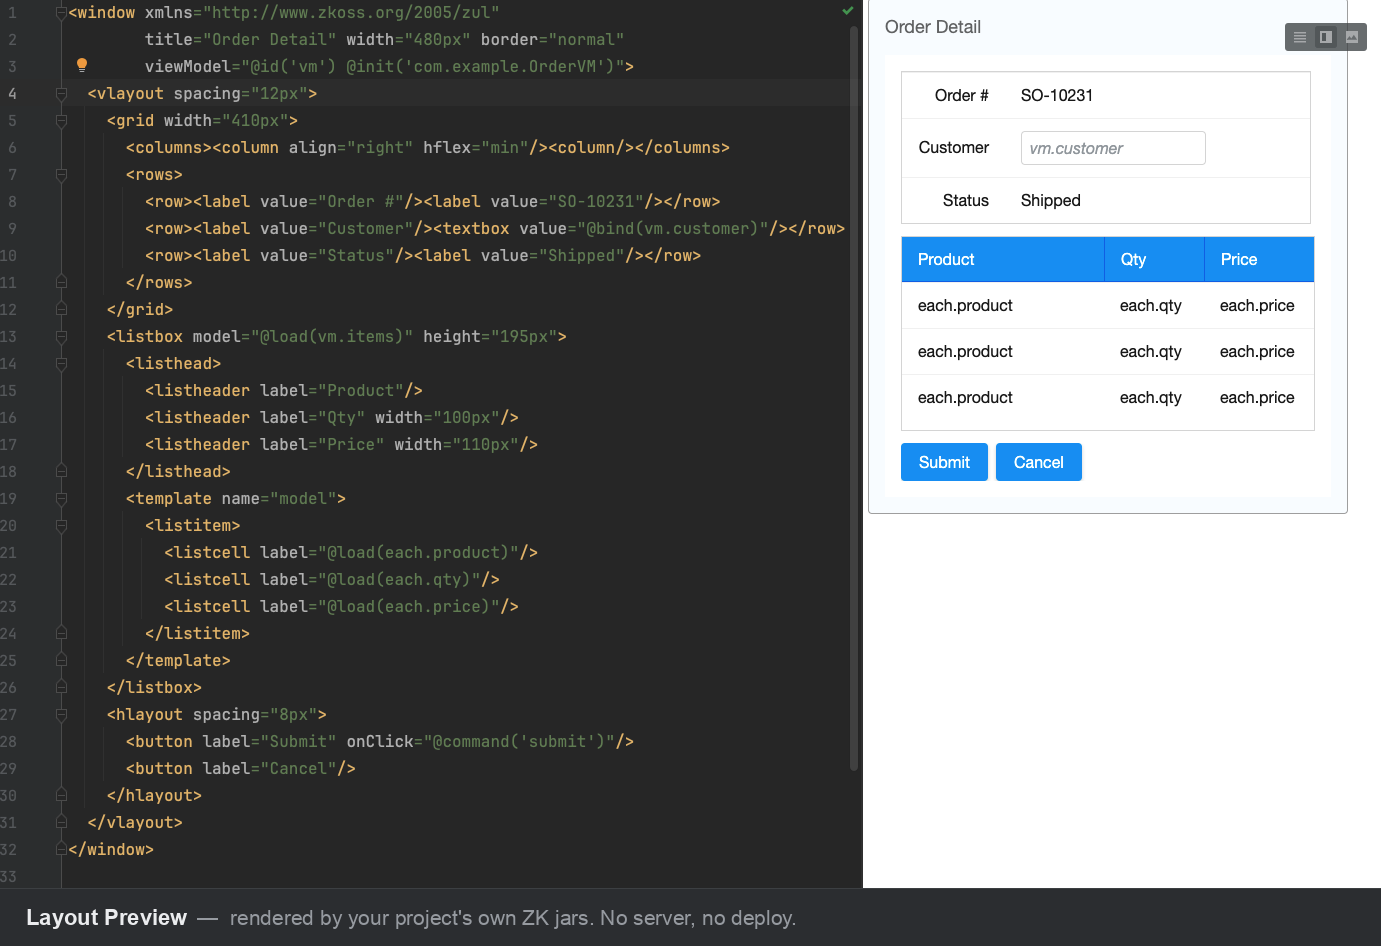Click the Product list header
This screenshot has height=946, width=1381.
(x=1003, y=260)
